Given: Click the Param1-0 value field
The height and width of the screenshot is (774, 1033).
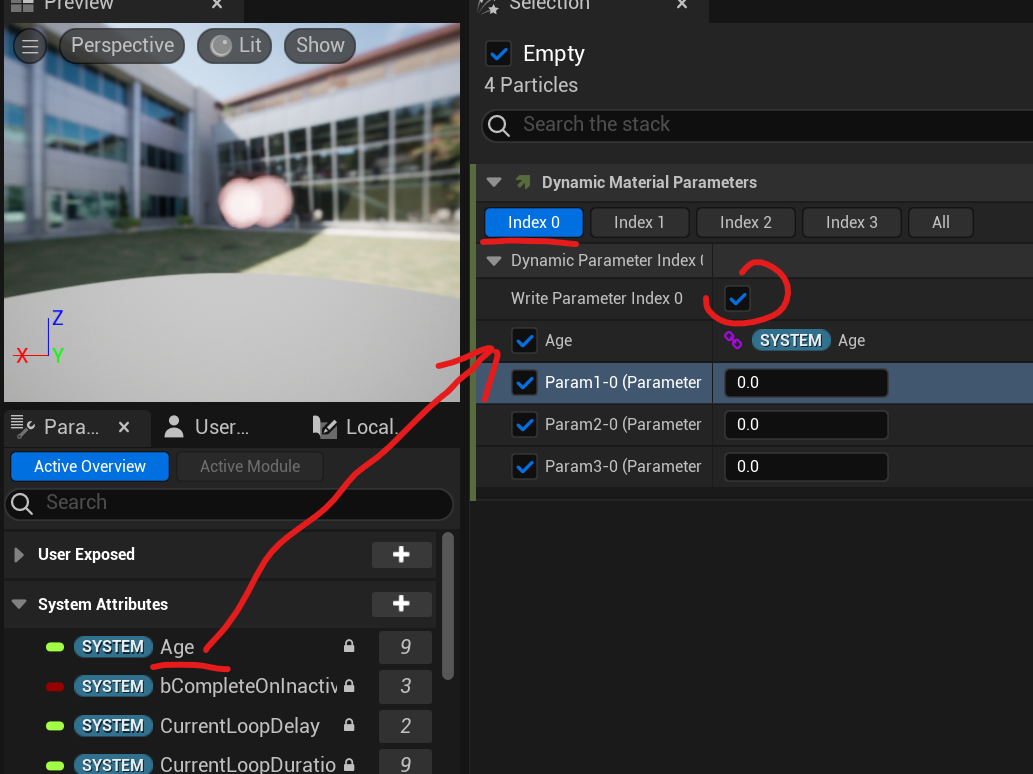Looking at the screenshot, I should (806, 383).
